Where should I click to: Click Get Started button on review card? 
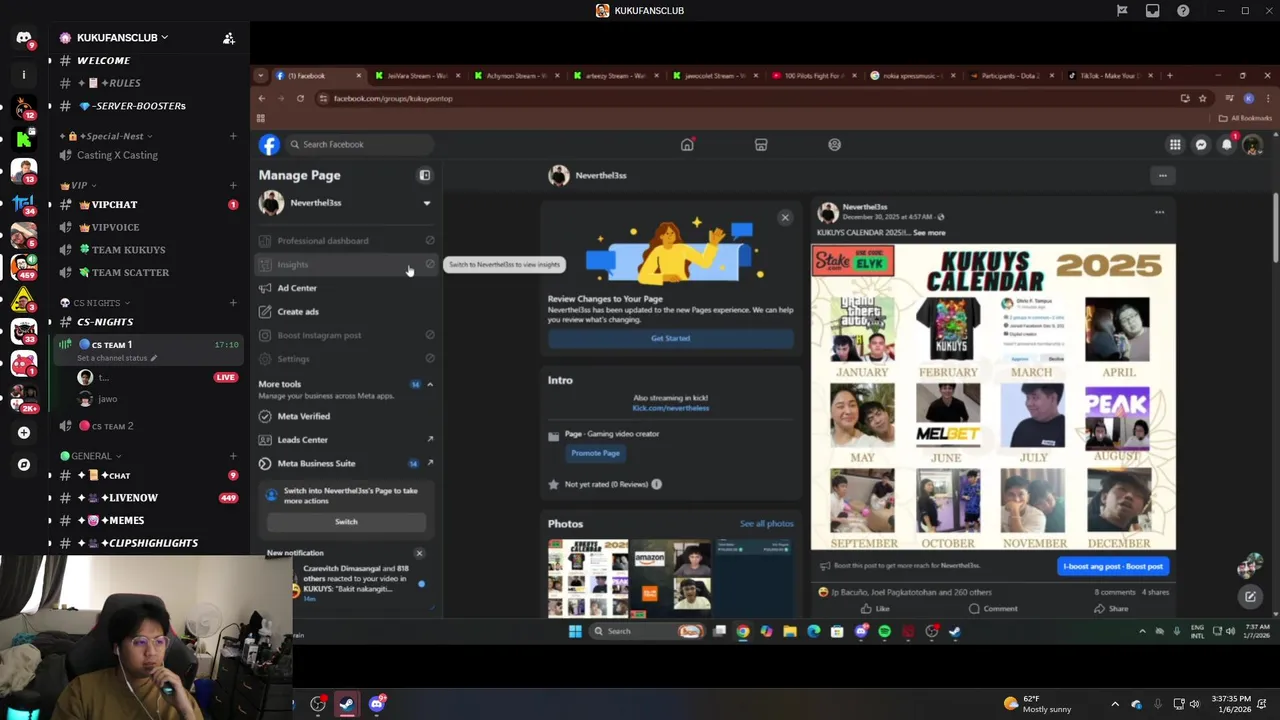tap(670, 338)
